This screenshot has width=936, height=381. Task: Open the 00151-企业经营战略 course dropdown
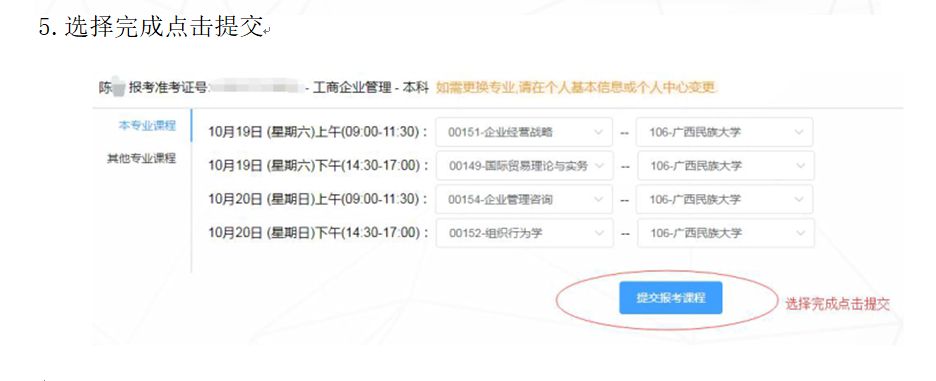pyautogui.click(x=524, y=133)
